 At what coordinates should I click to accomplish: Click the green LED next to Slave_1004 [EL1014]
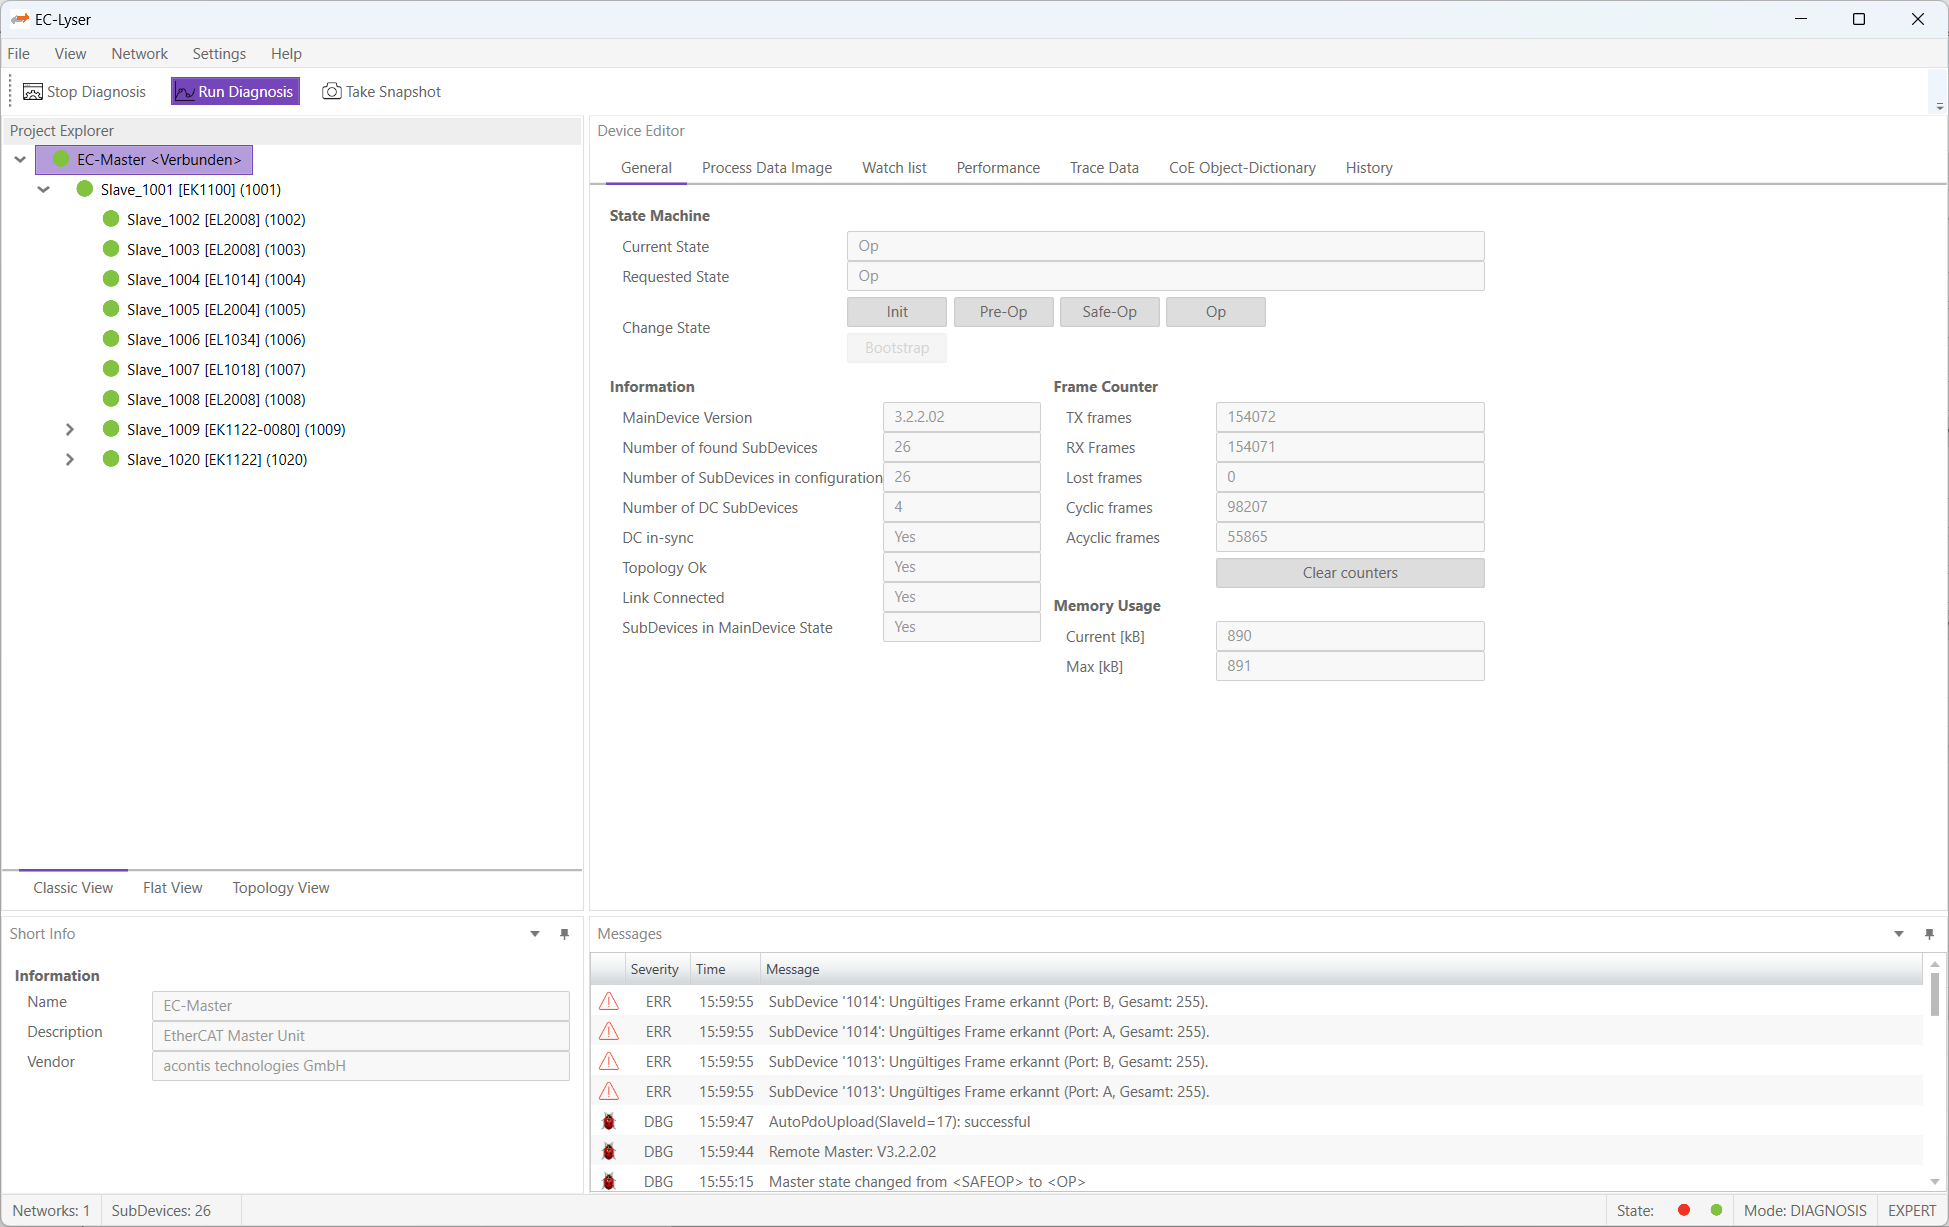point(110,279)
